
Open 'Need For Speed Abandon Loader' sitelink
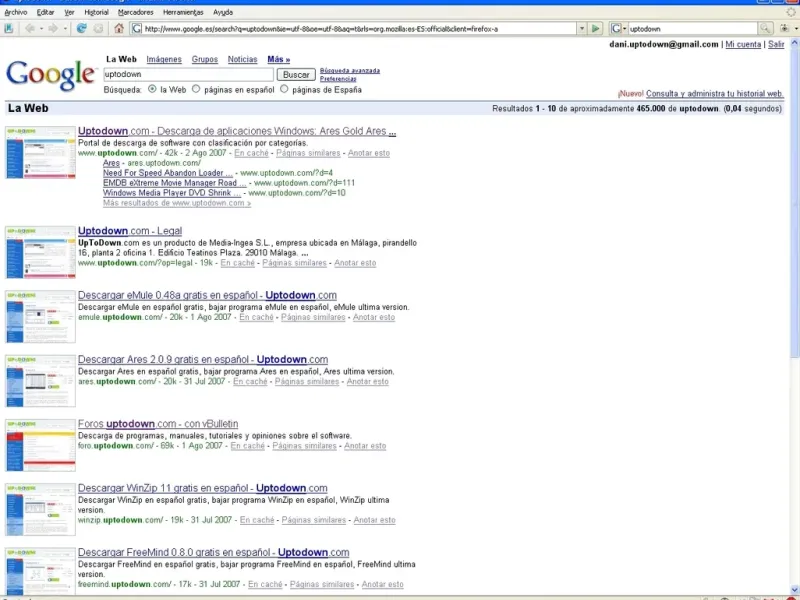[168, 173]
